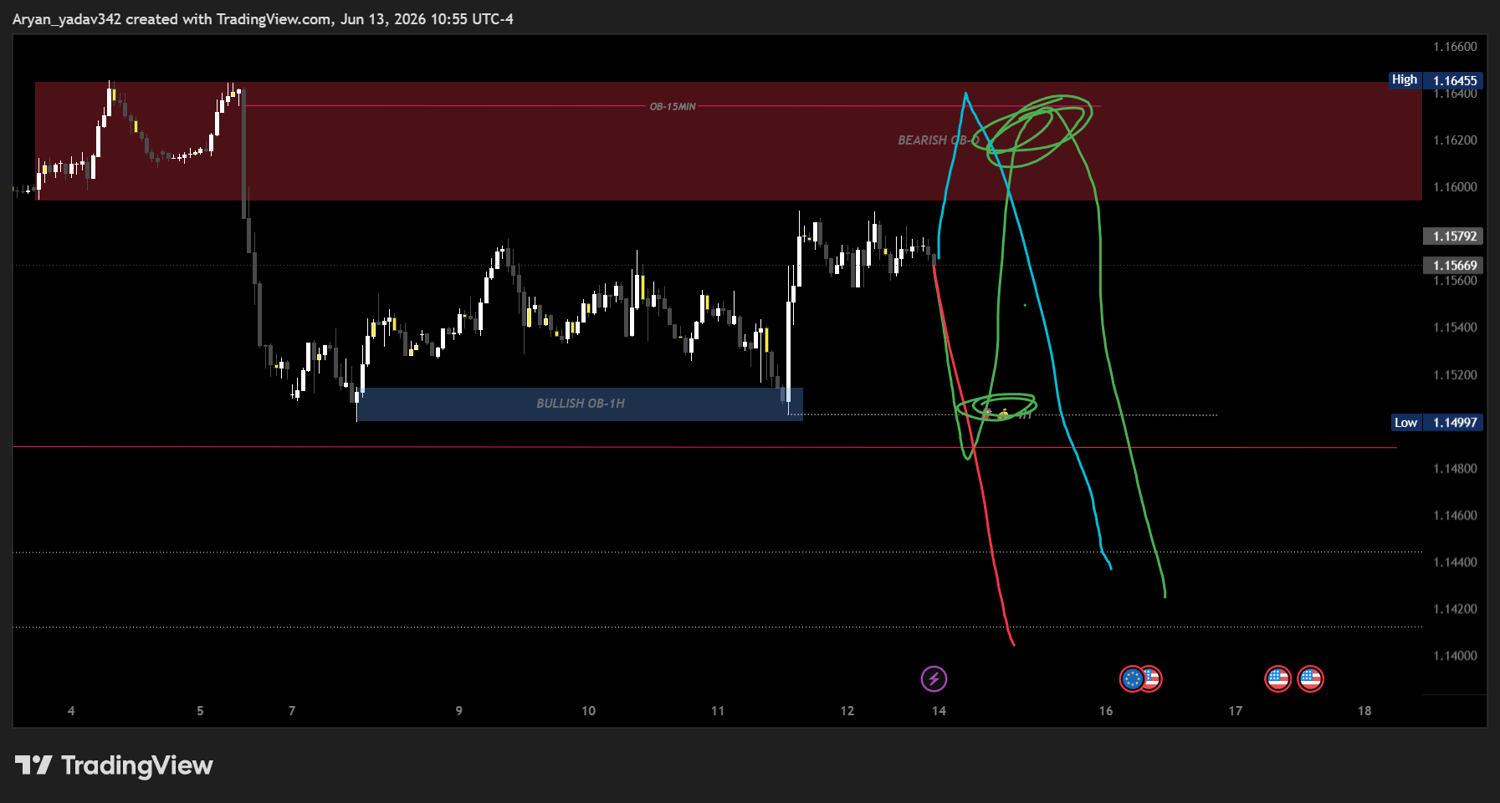The height and width of the screenshot is (803, 1500).
Task: Click the High price tag label
Action: pyautogui.click(x=1404, y=79)
